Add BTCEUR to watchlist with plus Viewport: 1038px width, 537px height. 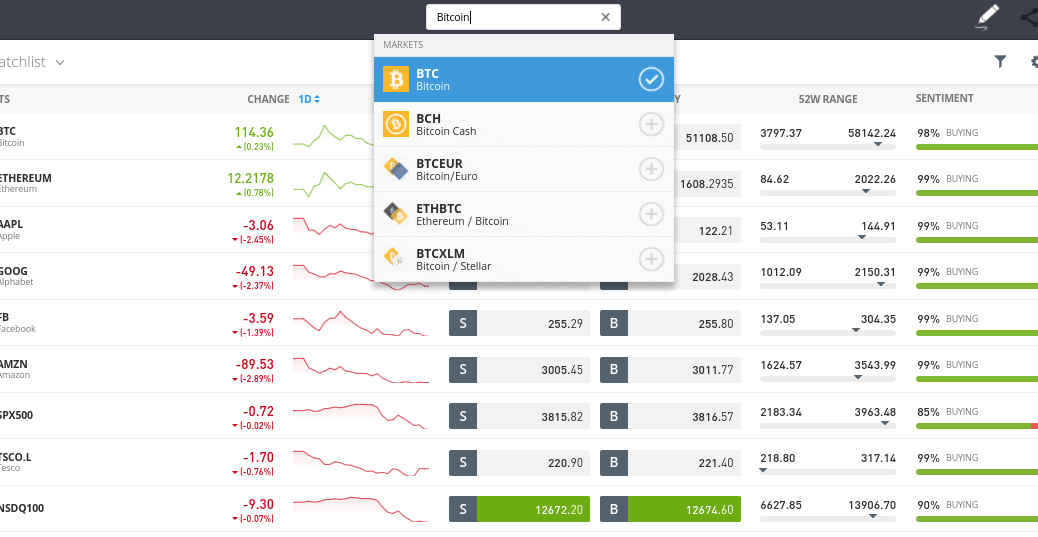[x=651, y=169]
